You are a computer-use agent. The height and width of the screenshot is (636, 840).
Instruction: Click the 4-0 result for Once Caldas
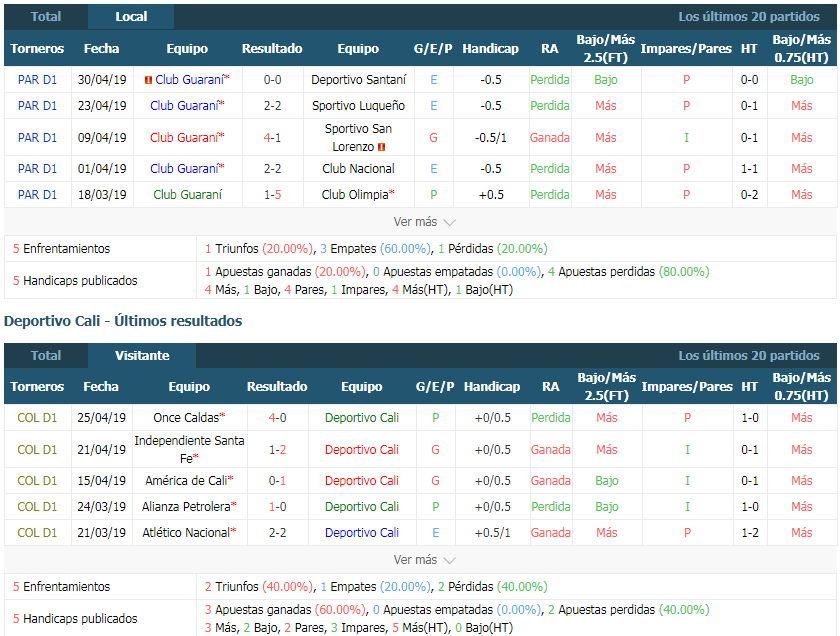(x=277, y=417)
